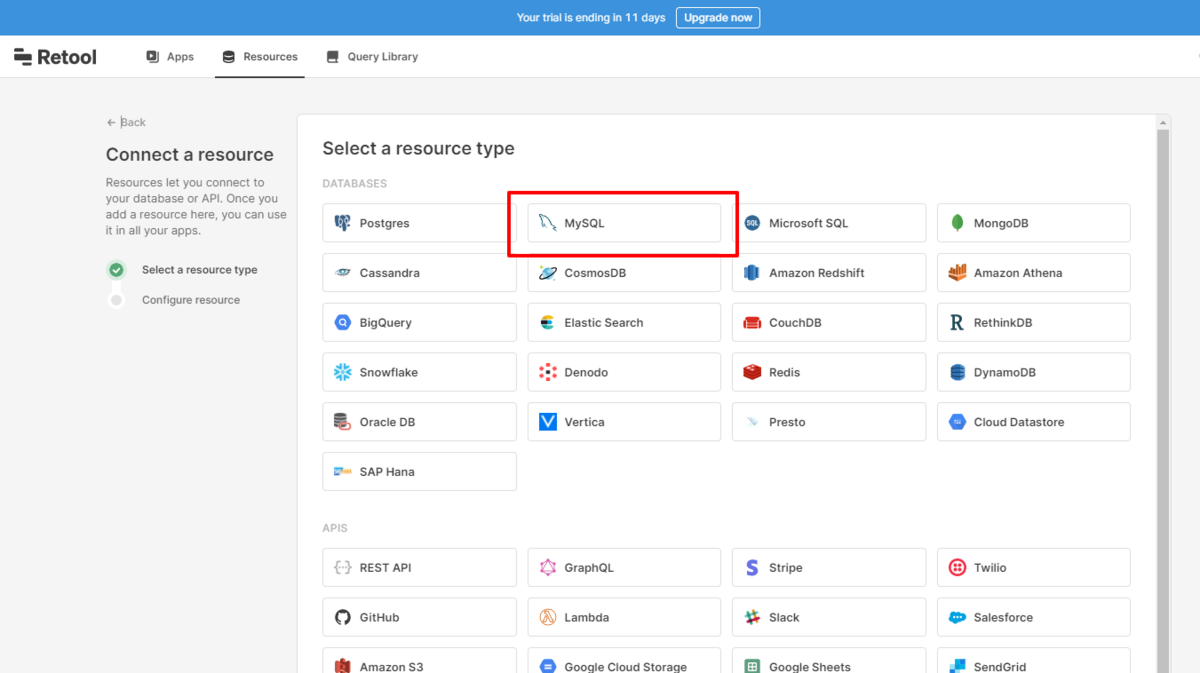
Task: Click the RethinkDB R icon
Action: [x=957, y=323]
